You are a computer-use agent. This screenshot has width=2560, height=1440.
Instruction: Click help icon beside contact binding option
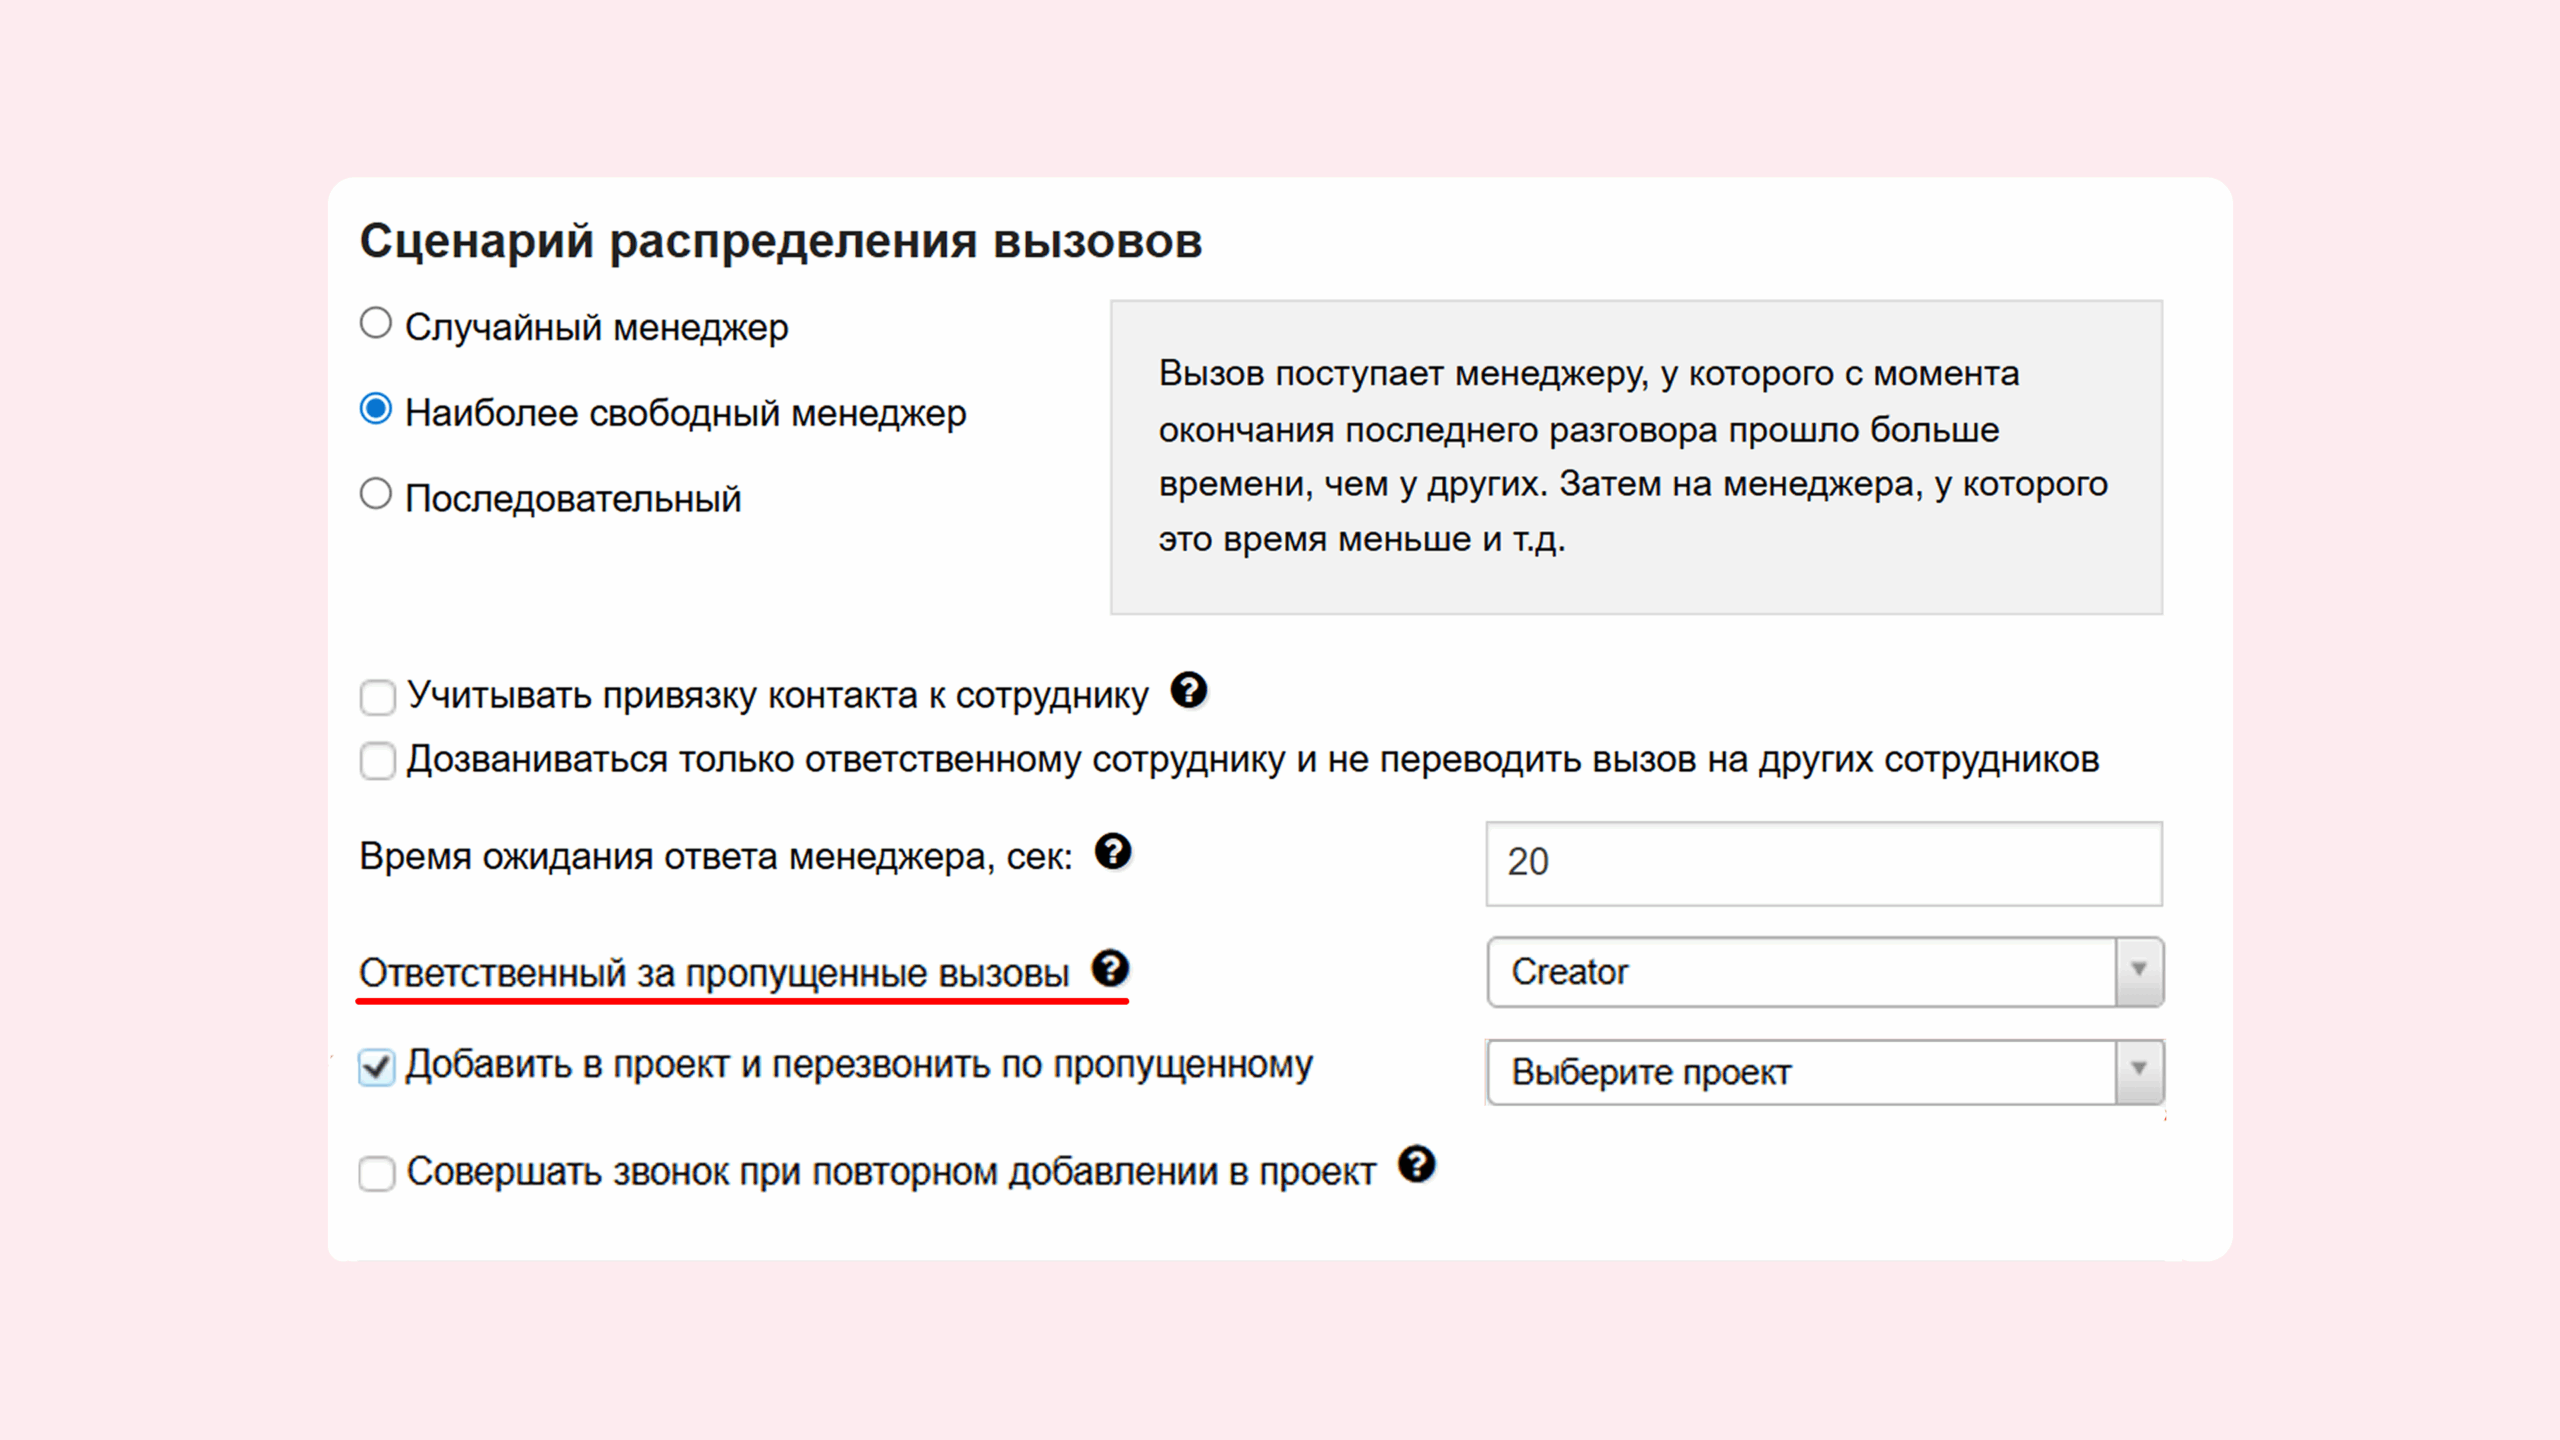pos(1188,691)
